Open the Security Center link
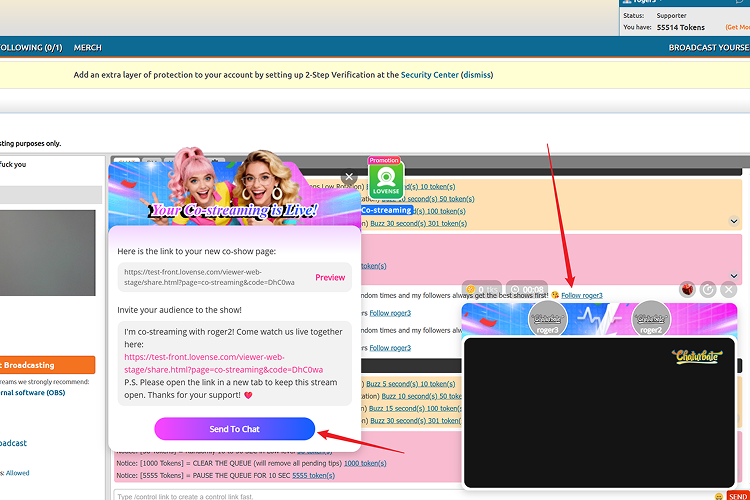This screenshot has height=500, width=750. [429, 75]
